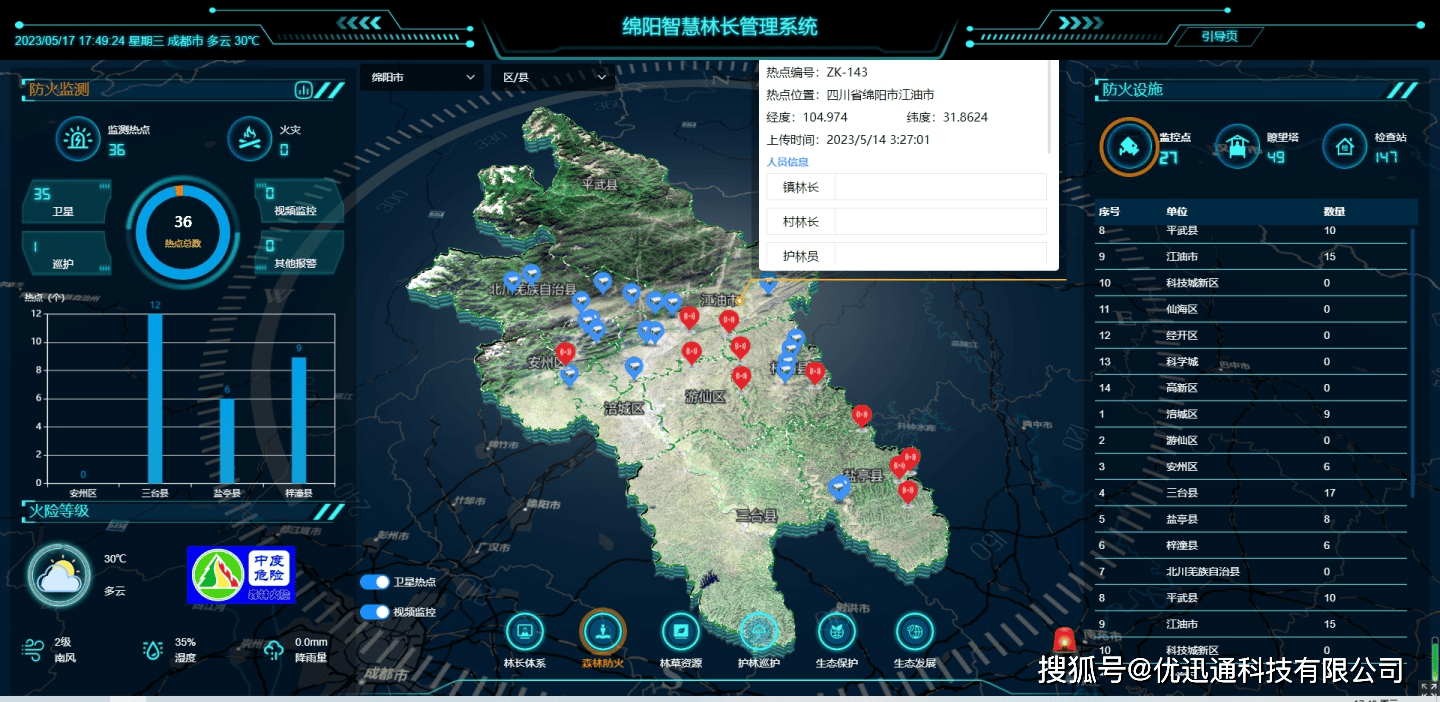The height and width of the screenshot is (702, 1440).
Task: Select the 高新区 row in table
Action: [1252, 388]
